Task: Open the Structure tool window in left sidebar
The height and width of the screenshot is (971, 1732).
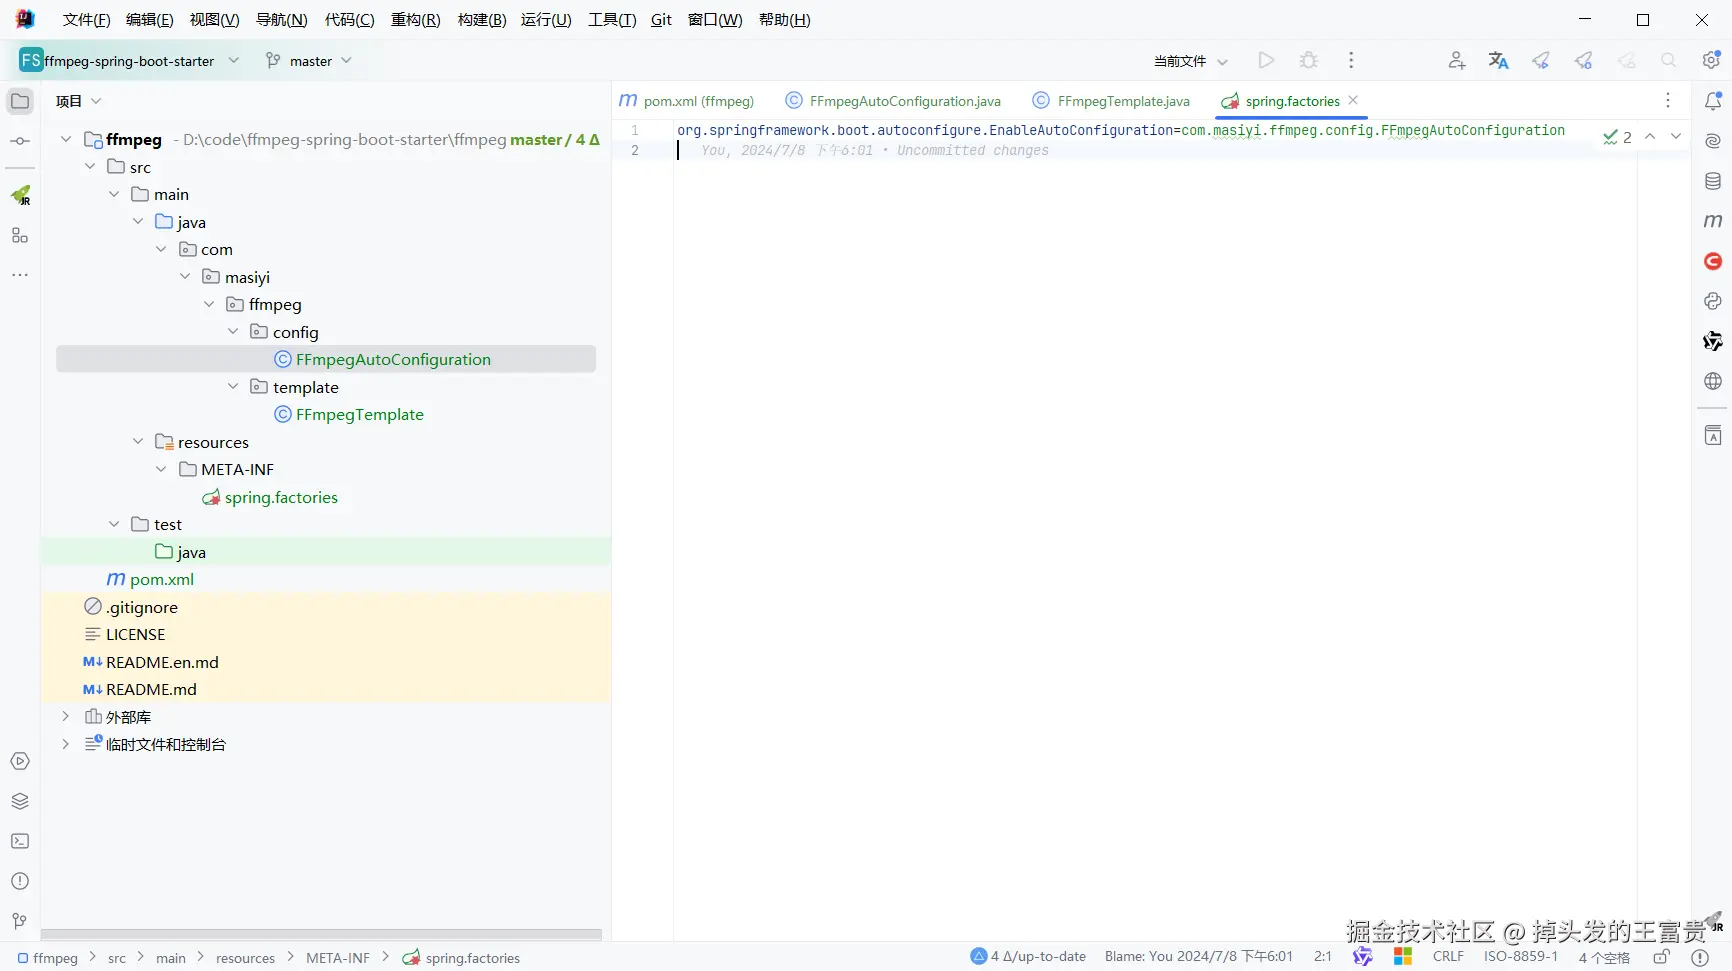Action: point(20,235)
